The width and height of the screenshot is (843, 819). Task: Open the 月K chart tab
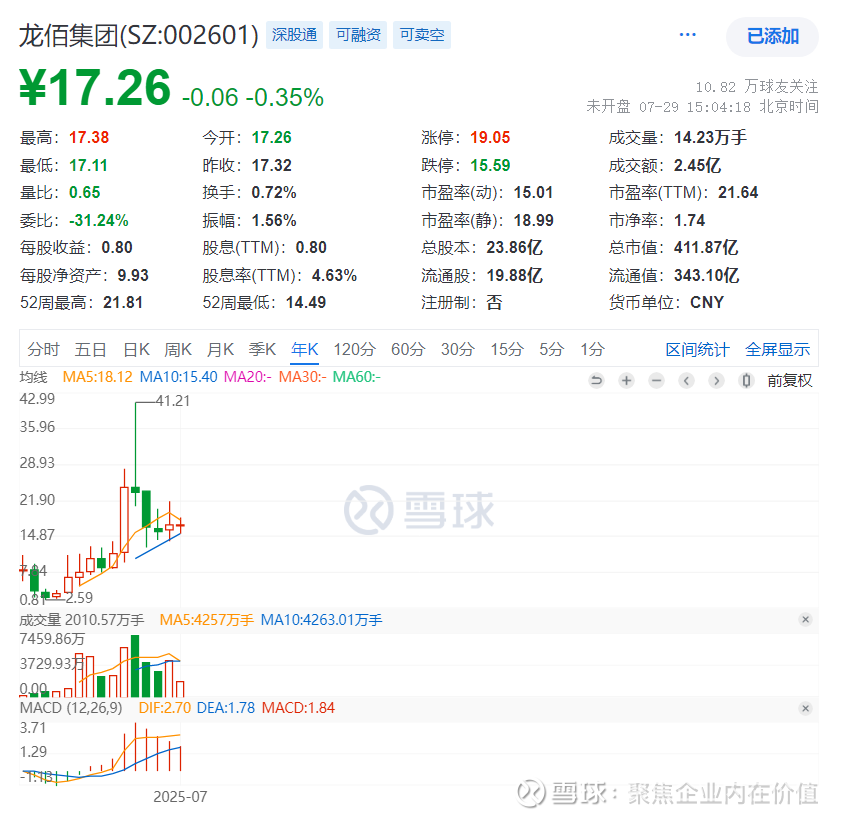(220, 350)
